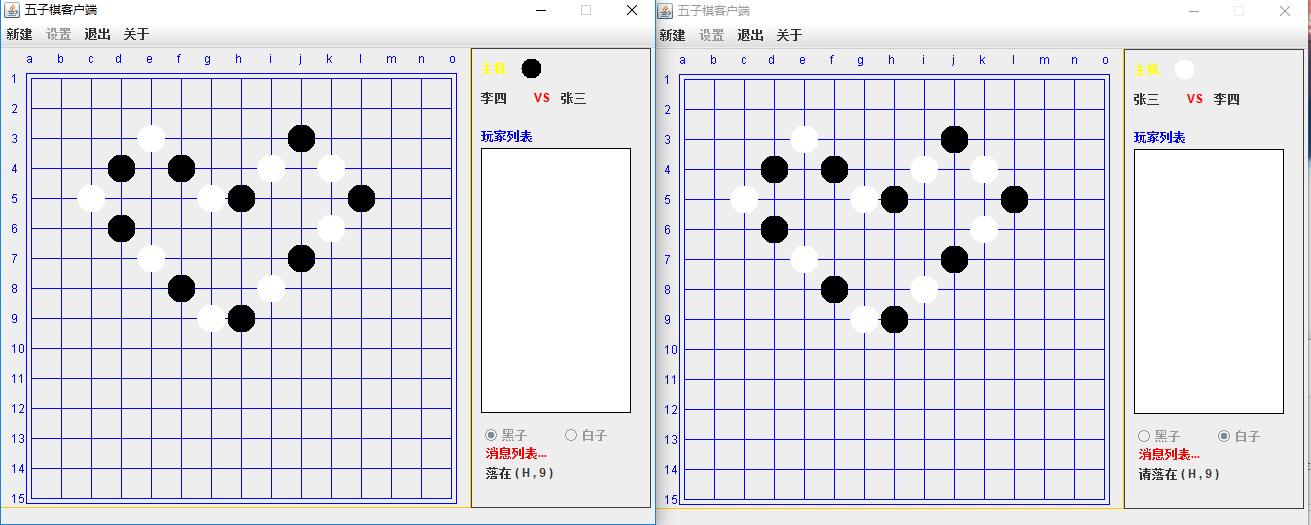Click white stone at i8 on right board
This screenshot has width=1311, height=525.
click(924, 289)
